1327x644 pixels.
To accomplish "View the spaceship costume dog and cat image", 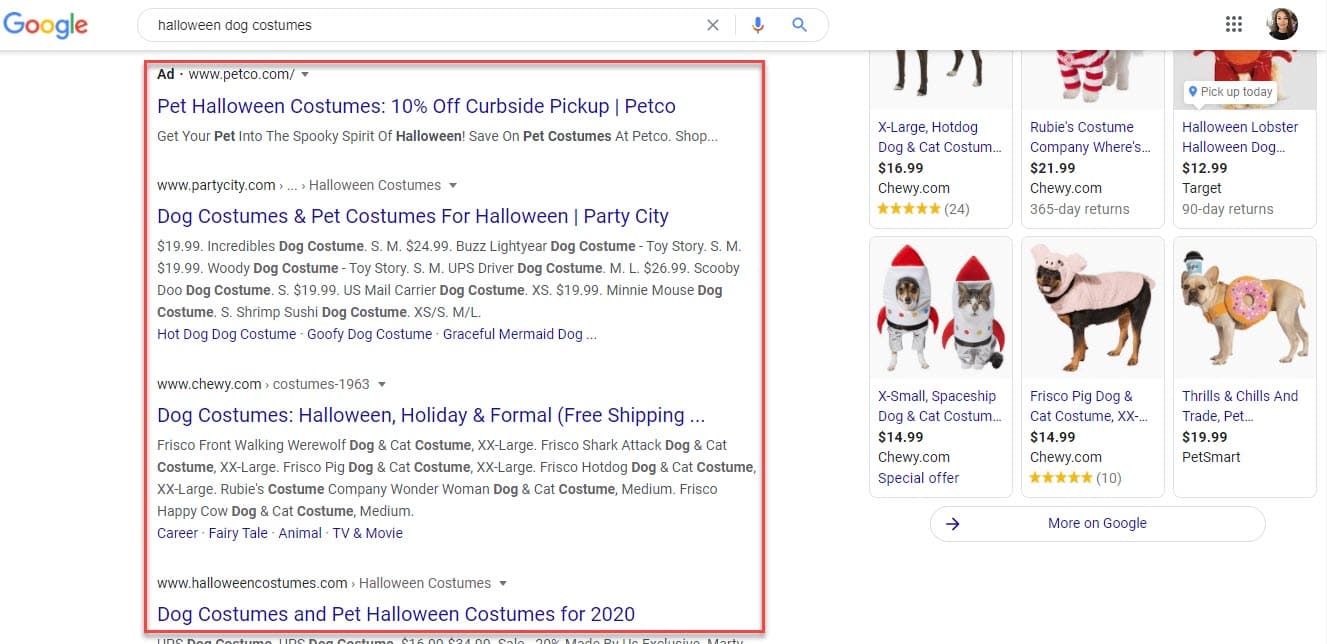I will (941, 308).
